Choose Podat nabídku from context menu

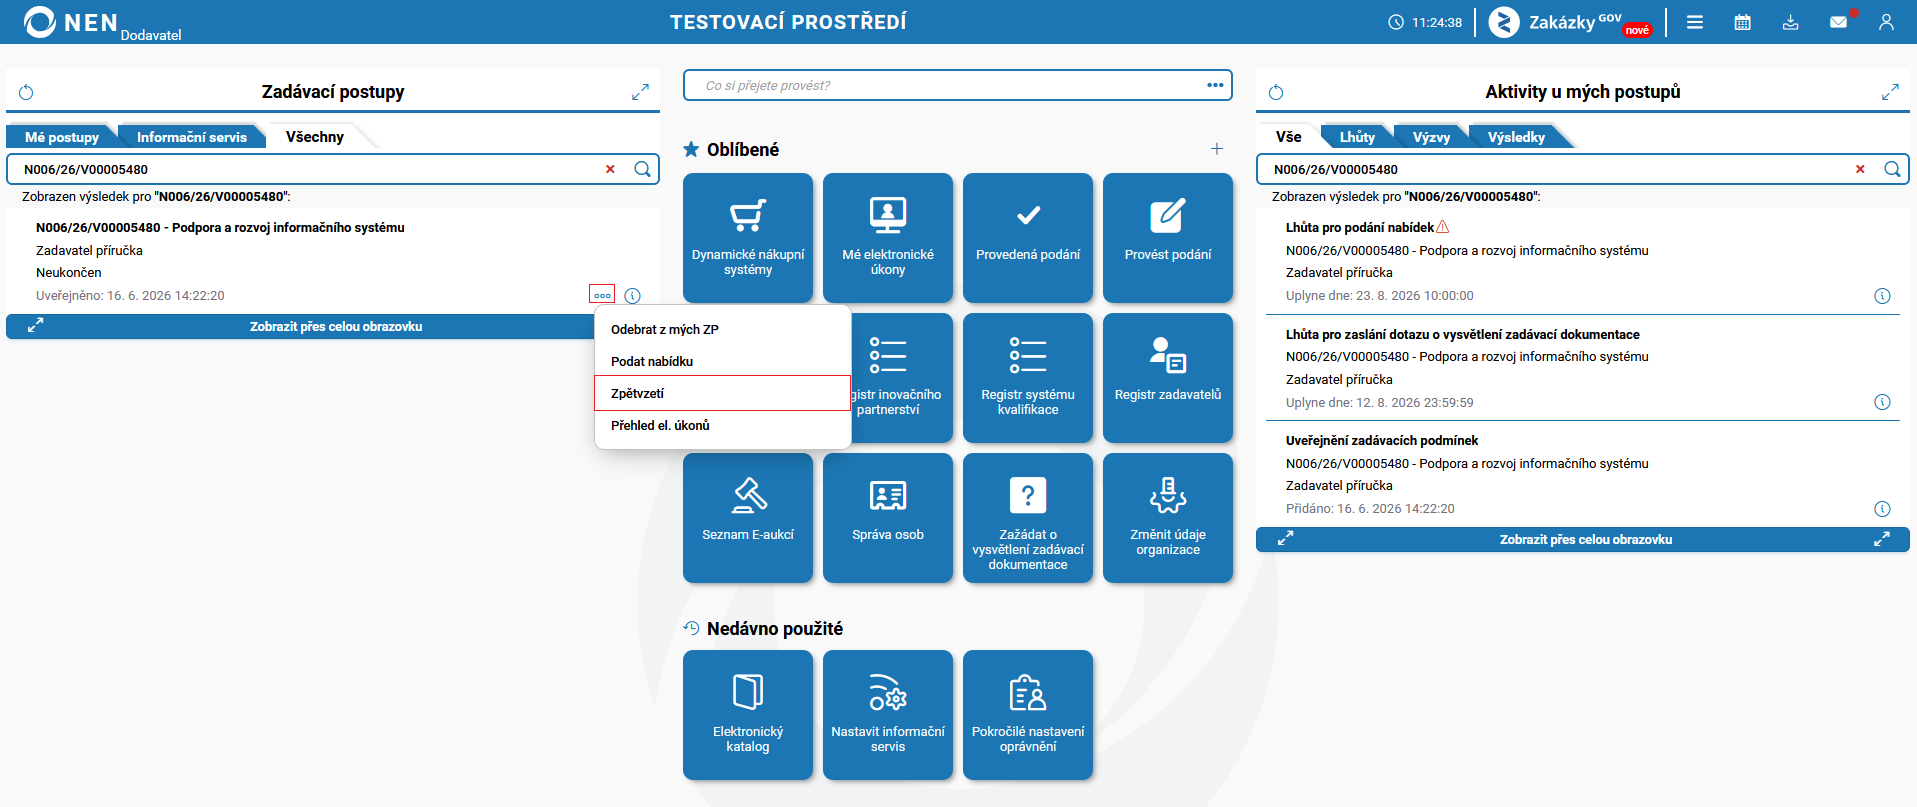pyautogui.click(x=722, y=361)
